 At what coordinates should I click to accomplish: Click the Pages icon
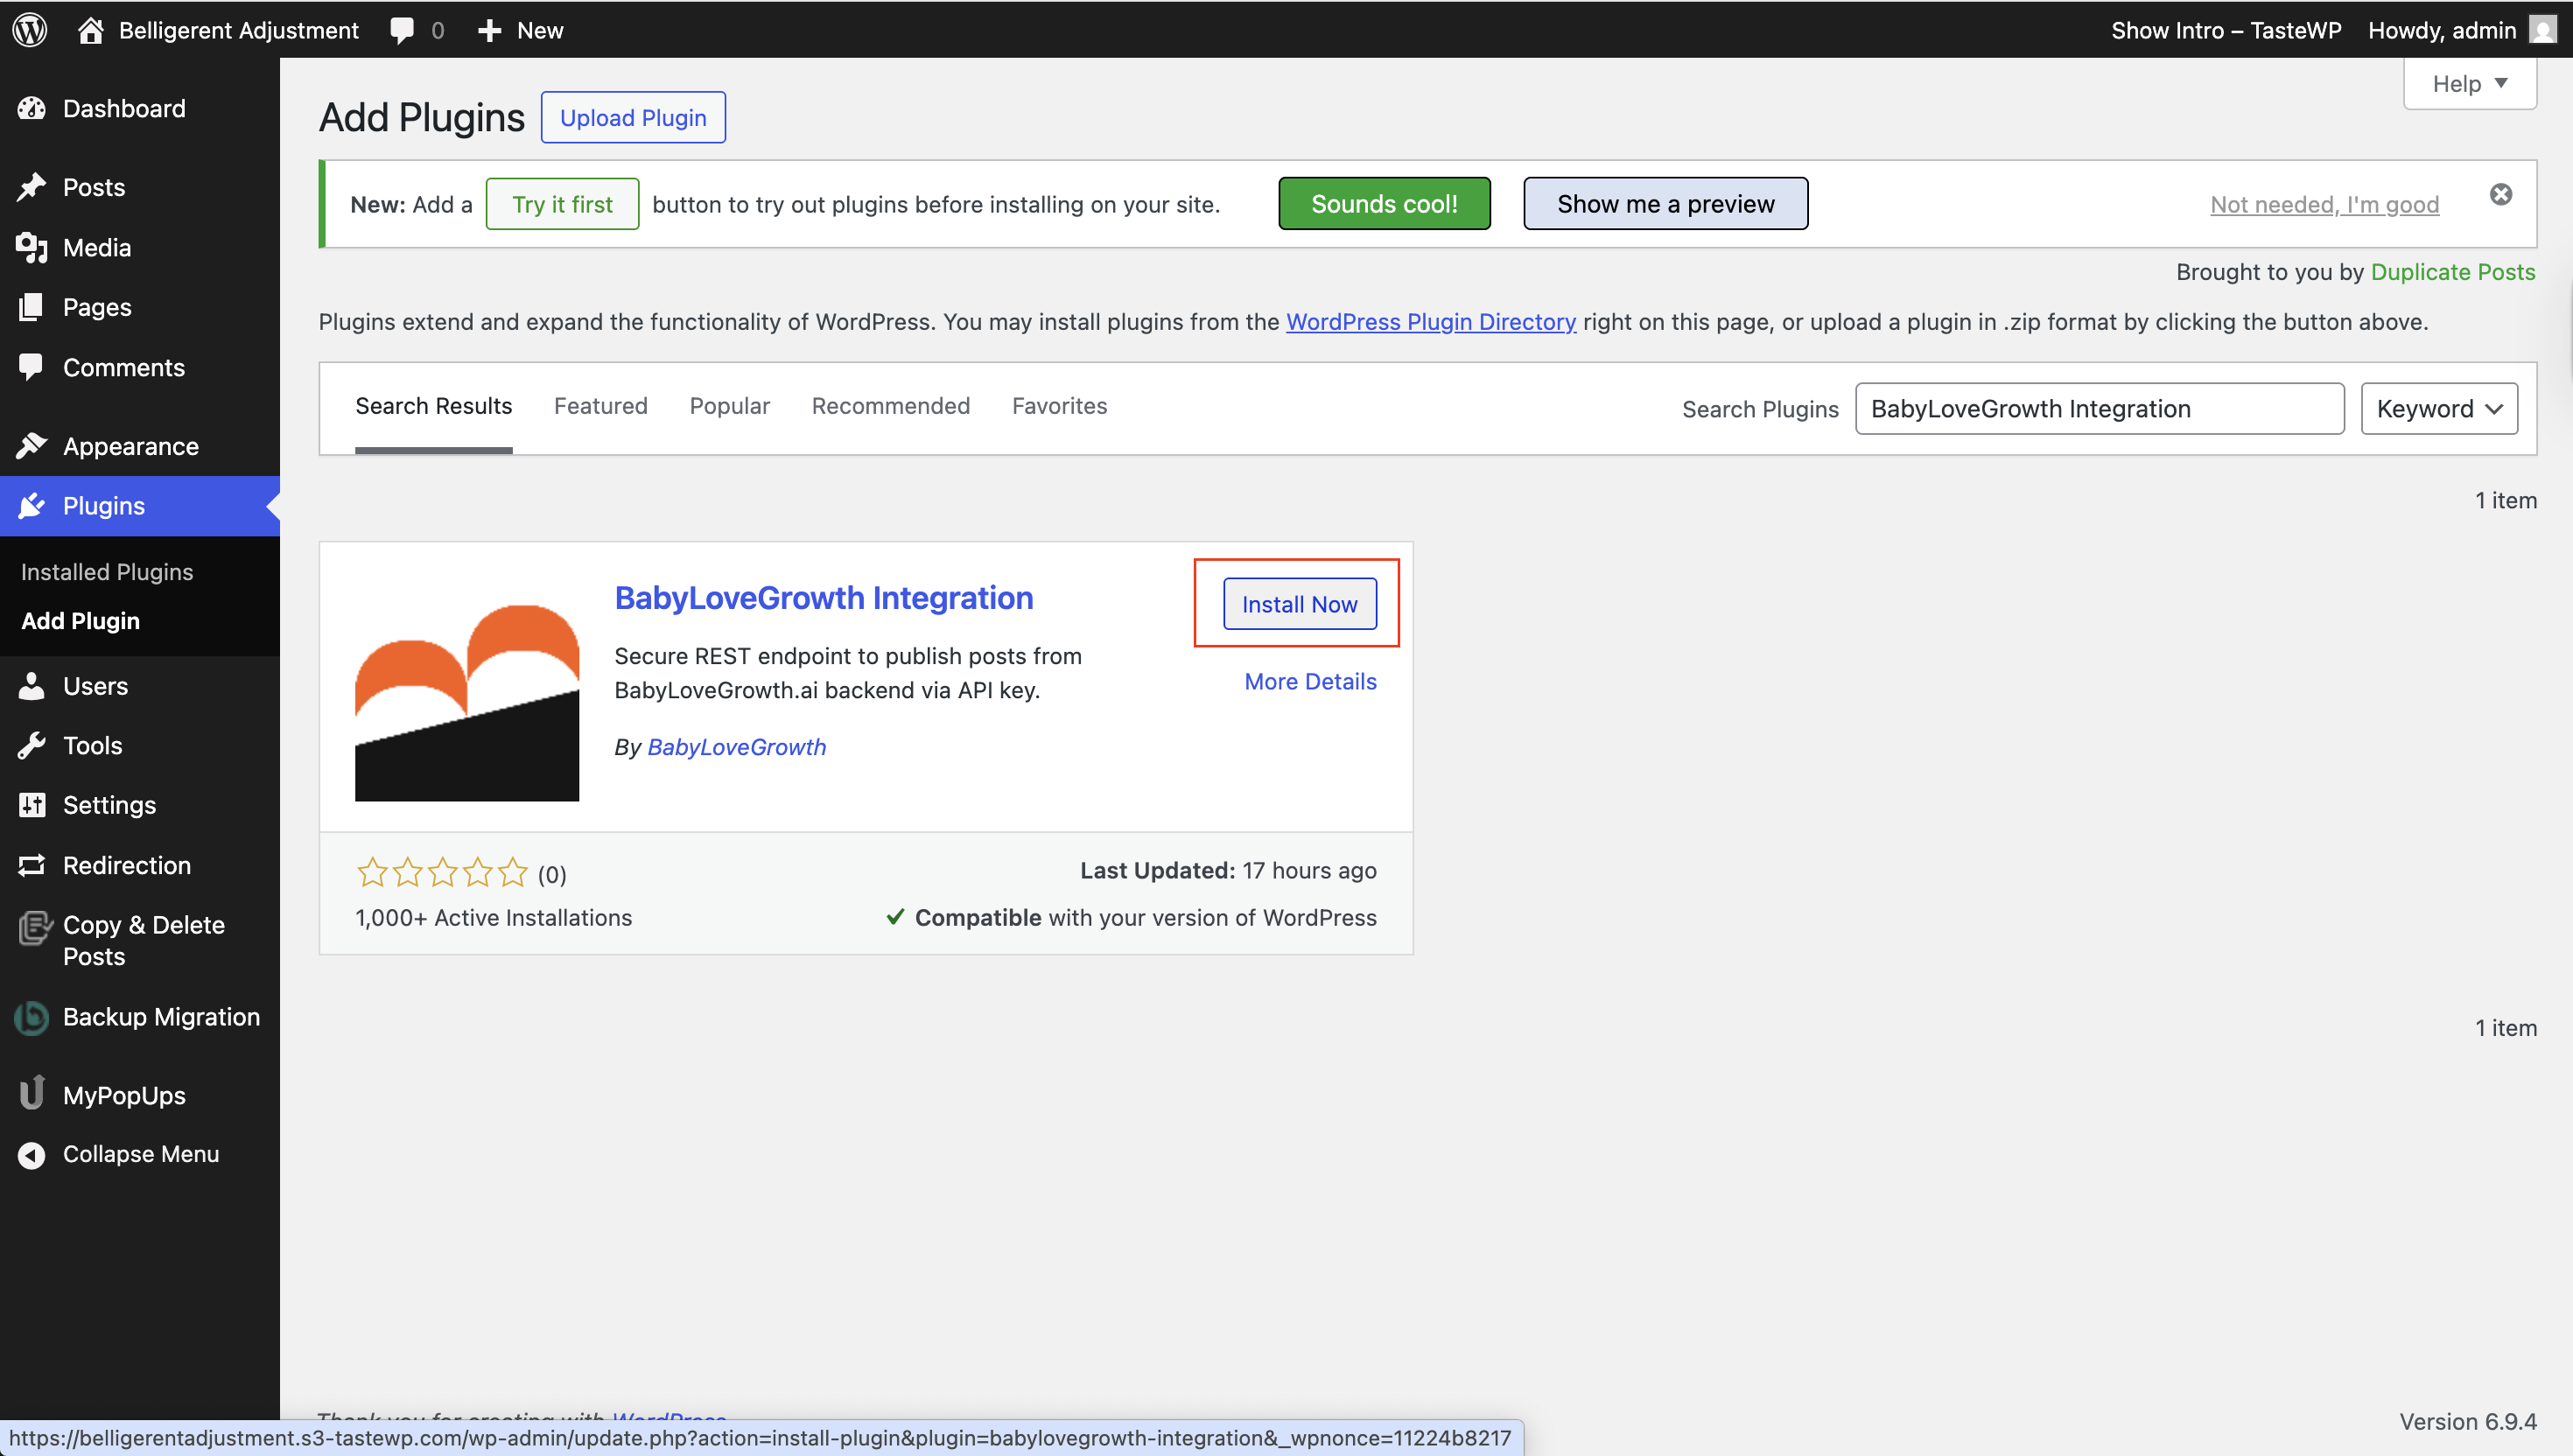coord(32,307)
